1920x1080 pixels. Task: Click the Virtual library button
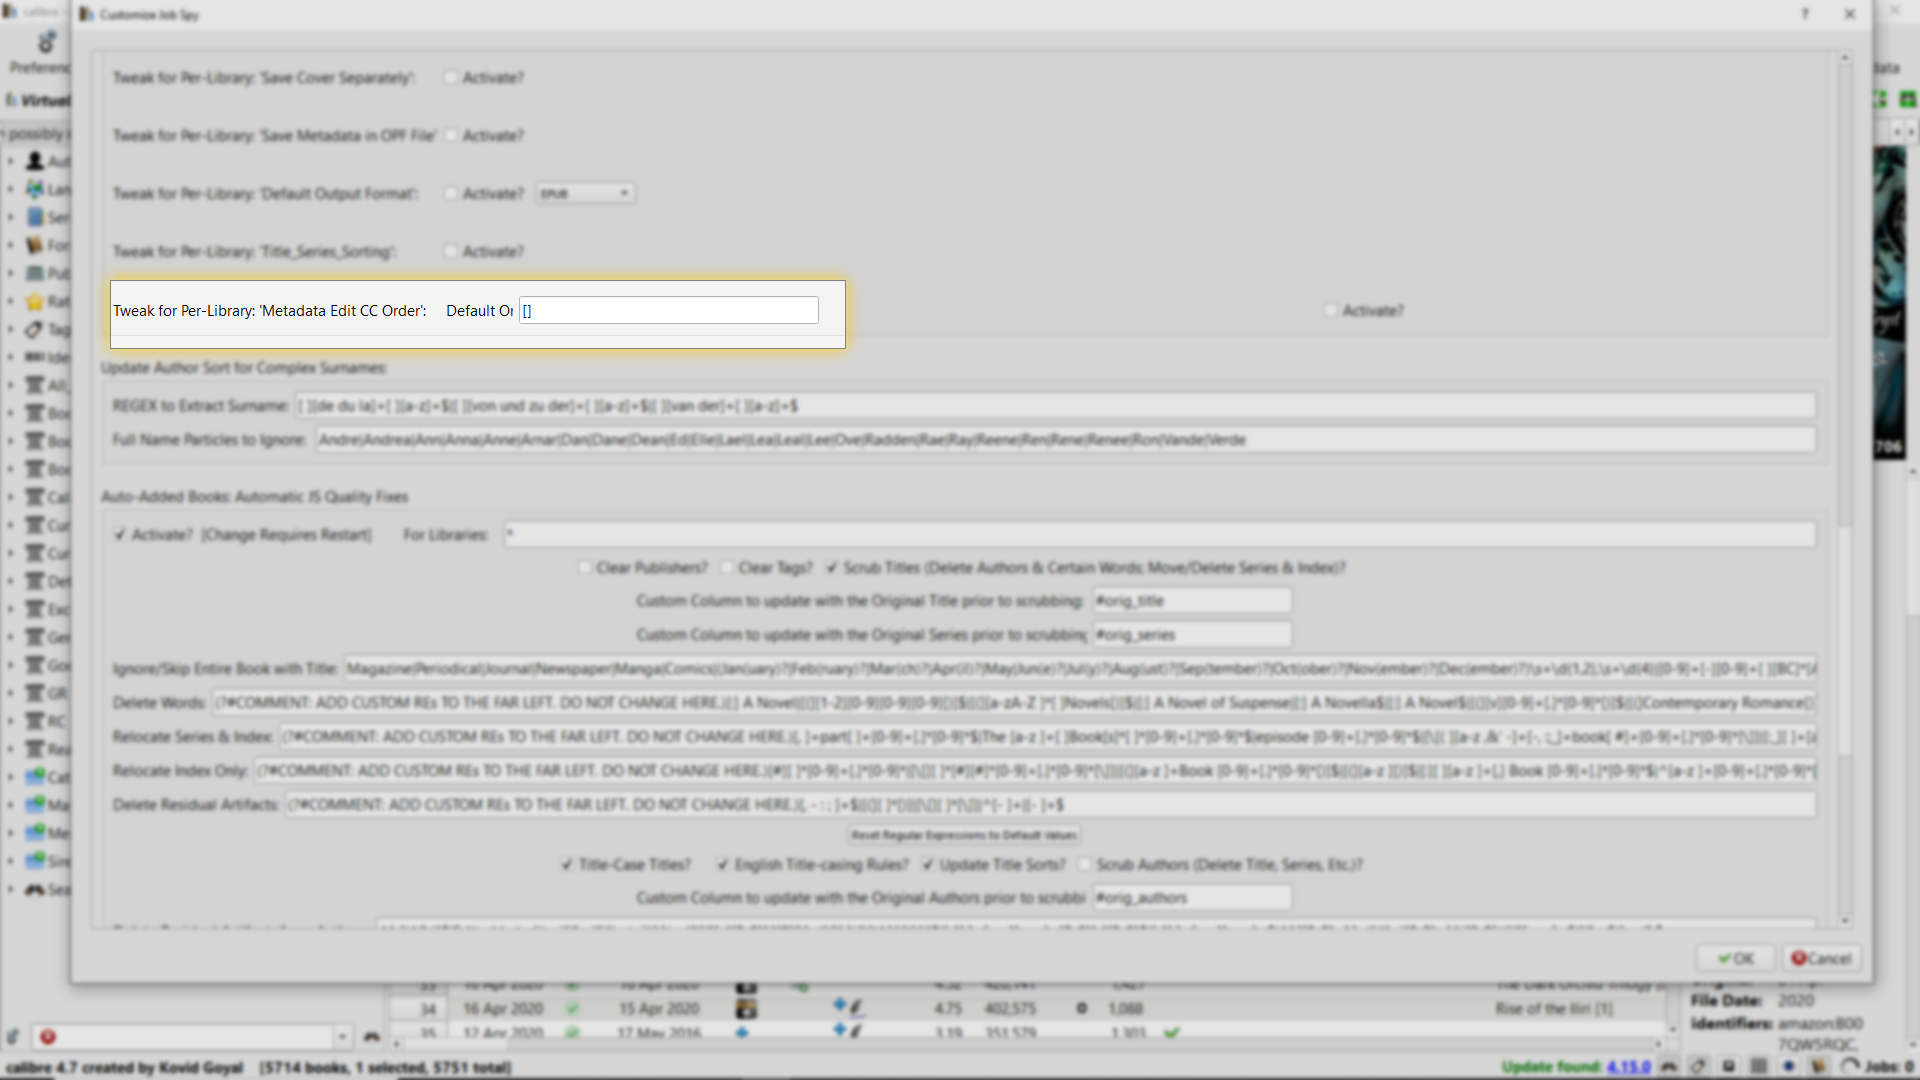40,100
